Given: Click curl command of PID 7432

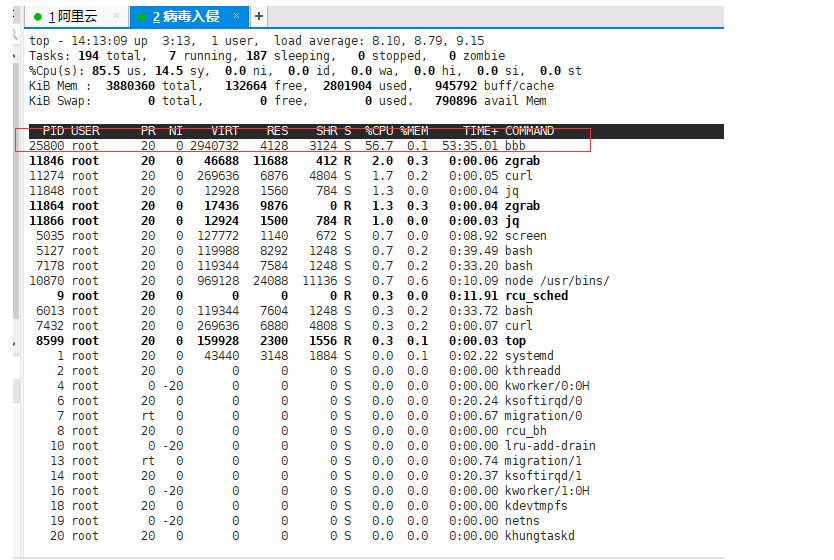Looking at the screenshot, I should click(519, 325).
